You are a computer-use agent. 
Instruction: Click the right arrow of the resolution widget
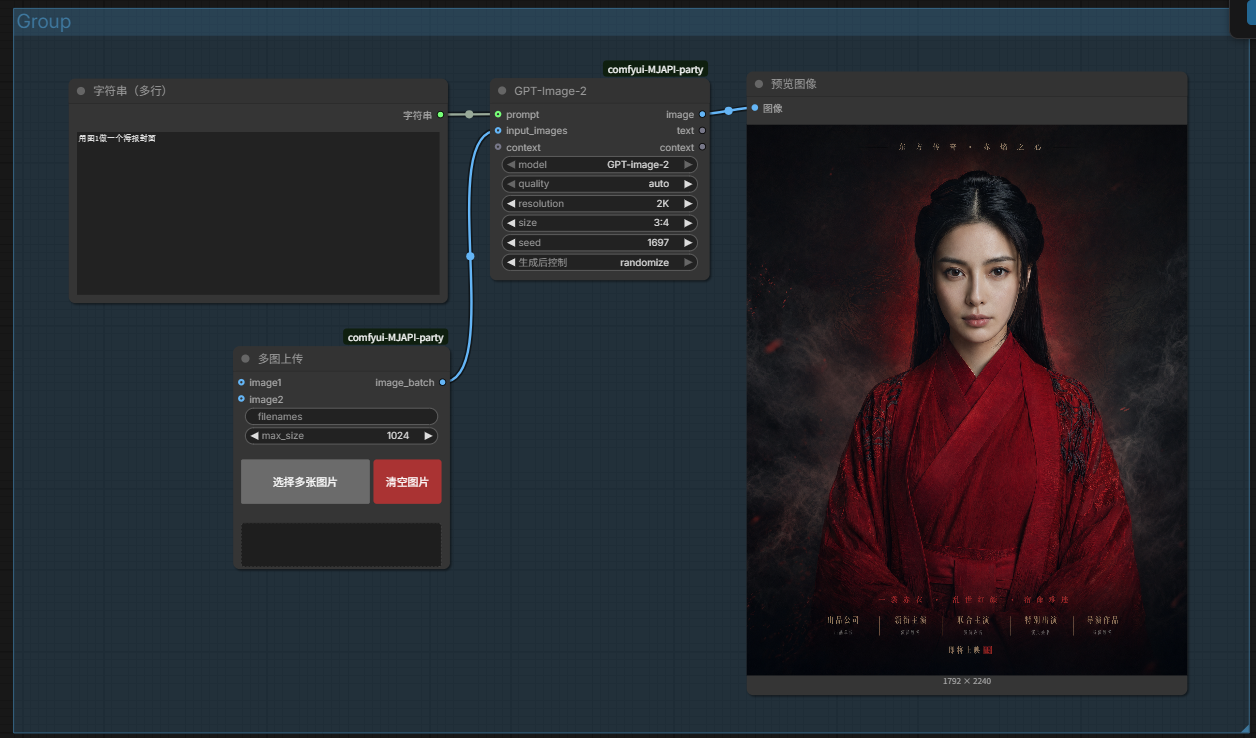688,204
